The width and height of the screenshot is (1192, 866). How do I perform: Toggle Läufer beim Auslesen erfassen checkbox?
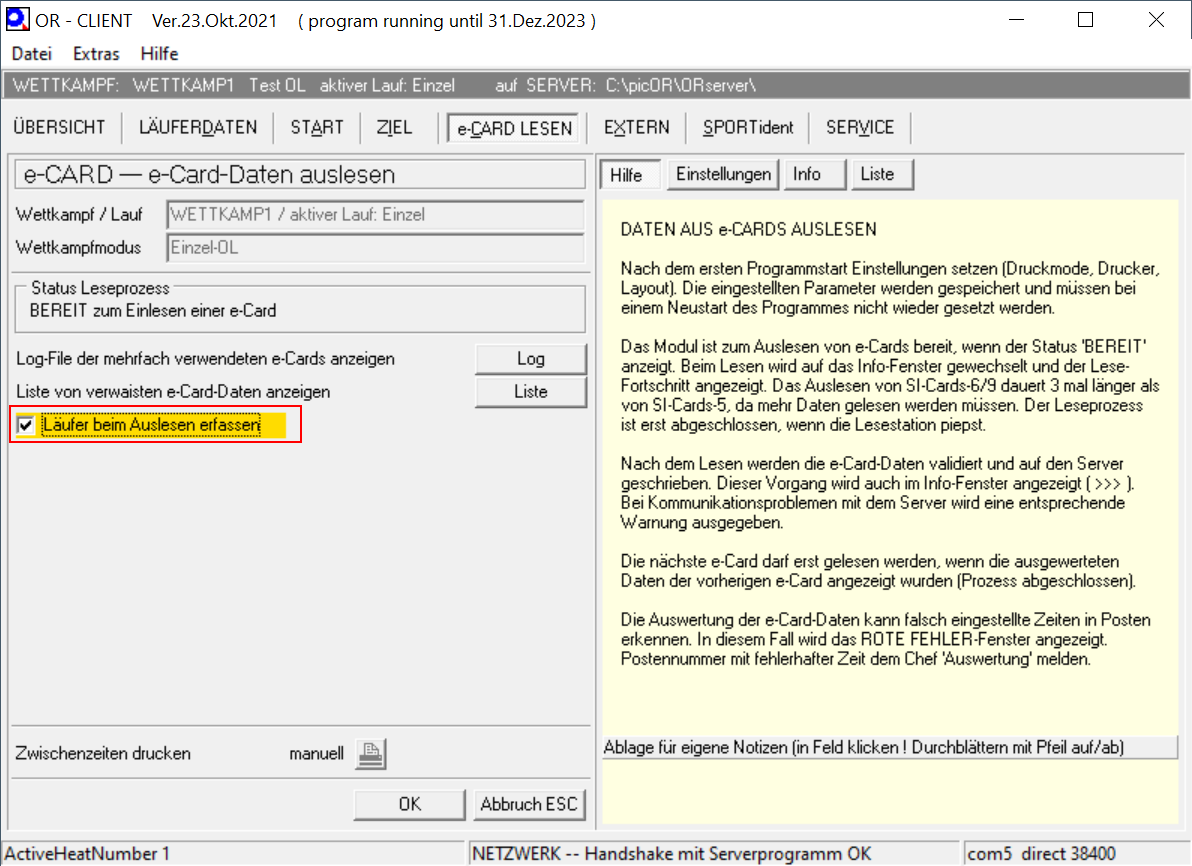26,426
